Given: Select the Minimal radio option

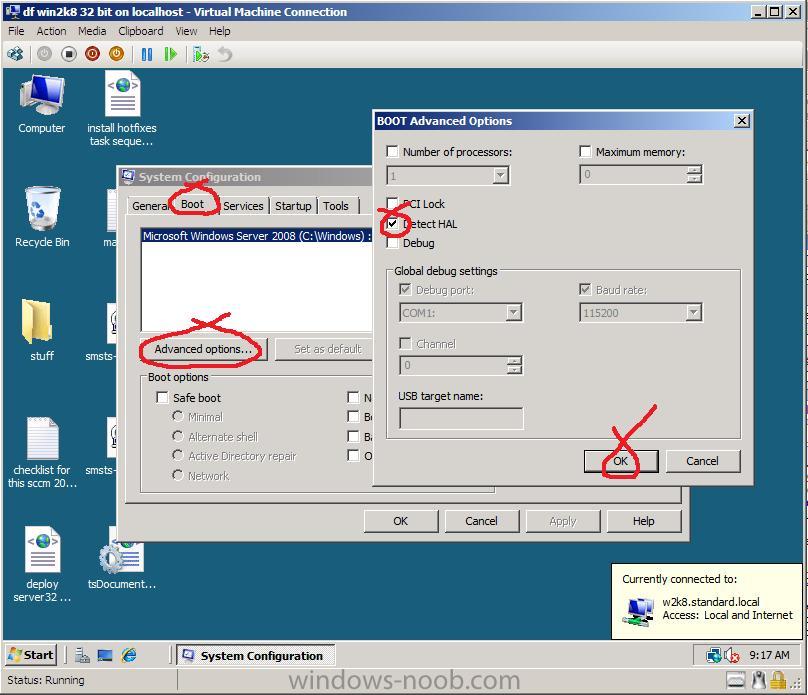Looking at the screenshot, I should click(x=178, y=416).
